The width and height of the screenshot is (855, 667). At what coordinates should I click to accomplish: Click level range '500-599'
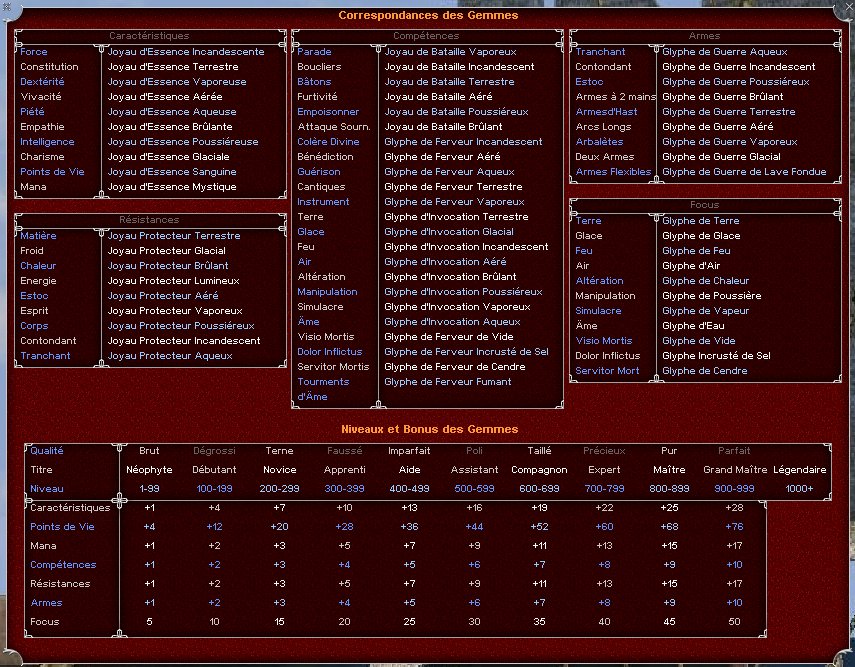(x=474, y=489)
